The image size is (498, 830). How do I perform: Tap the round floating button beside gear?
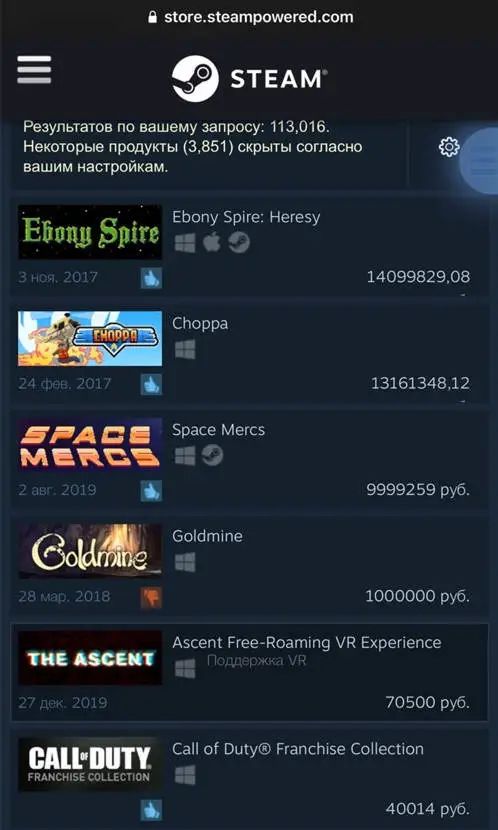[479, 161]
